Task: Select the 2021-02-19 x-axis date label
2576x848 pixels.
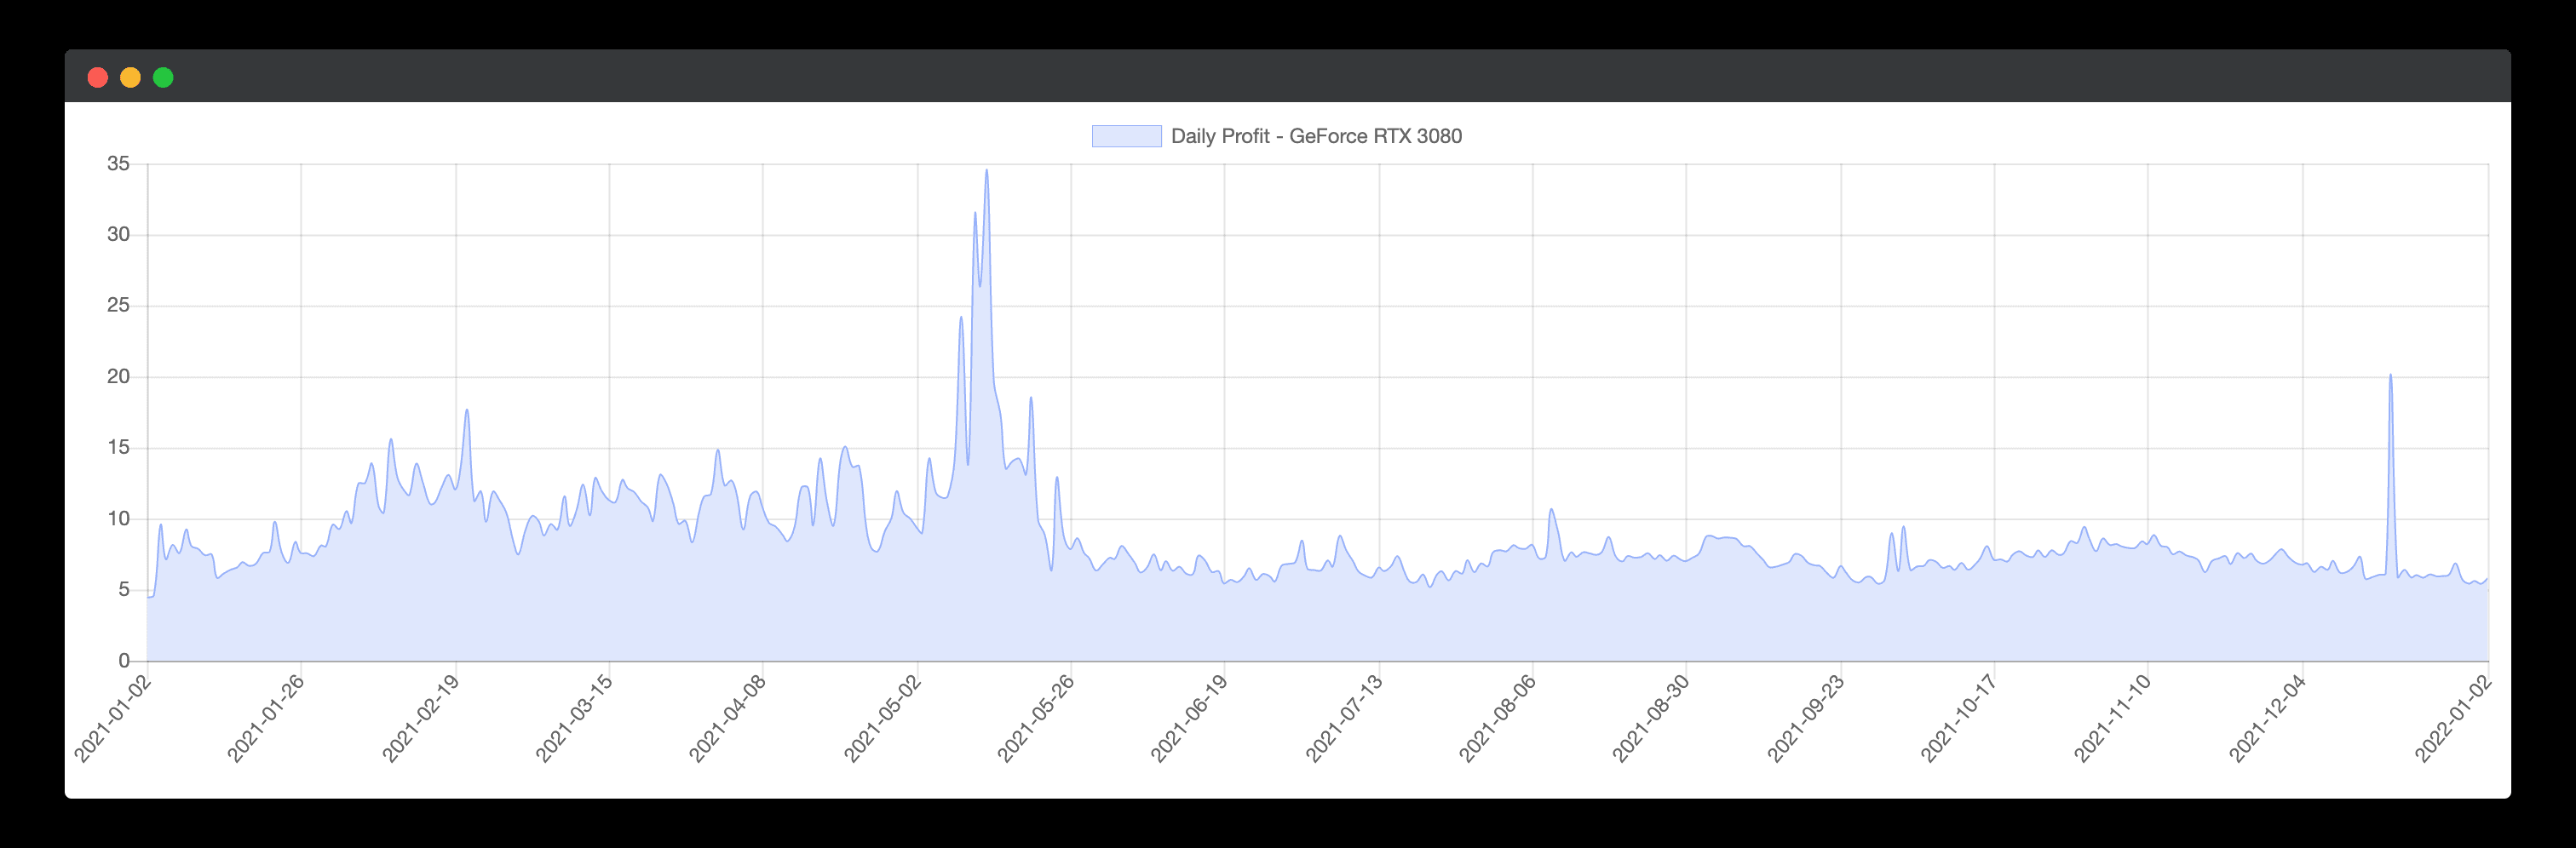Action: click(422, 717)
